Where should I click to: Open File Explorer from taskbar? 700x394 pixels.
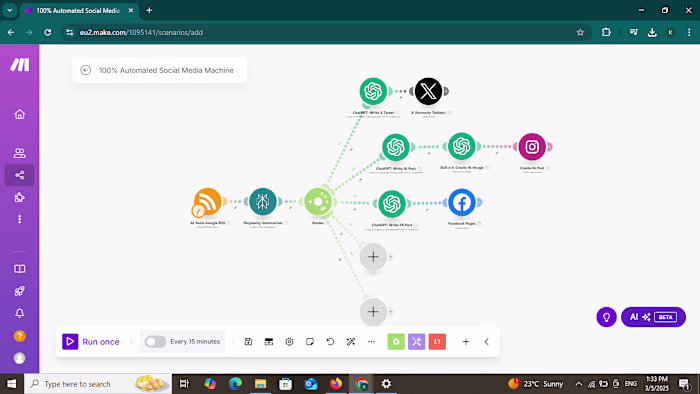(x=260, y=384)
